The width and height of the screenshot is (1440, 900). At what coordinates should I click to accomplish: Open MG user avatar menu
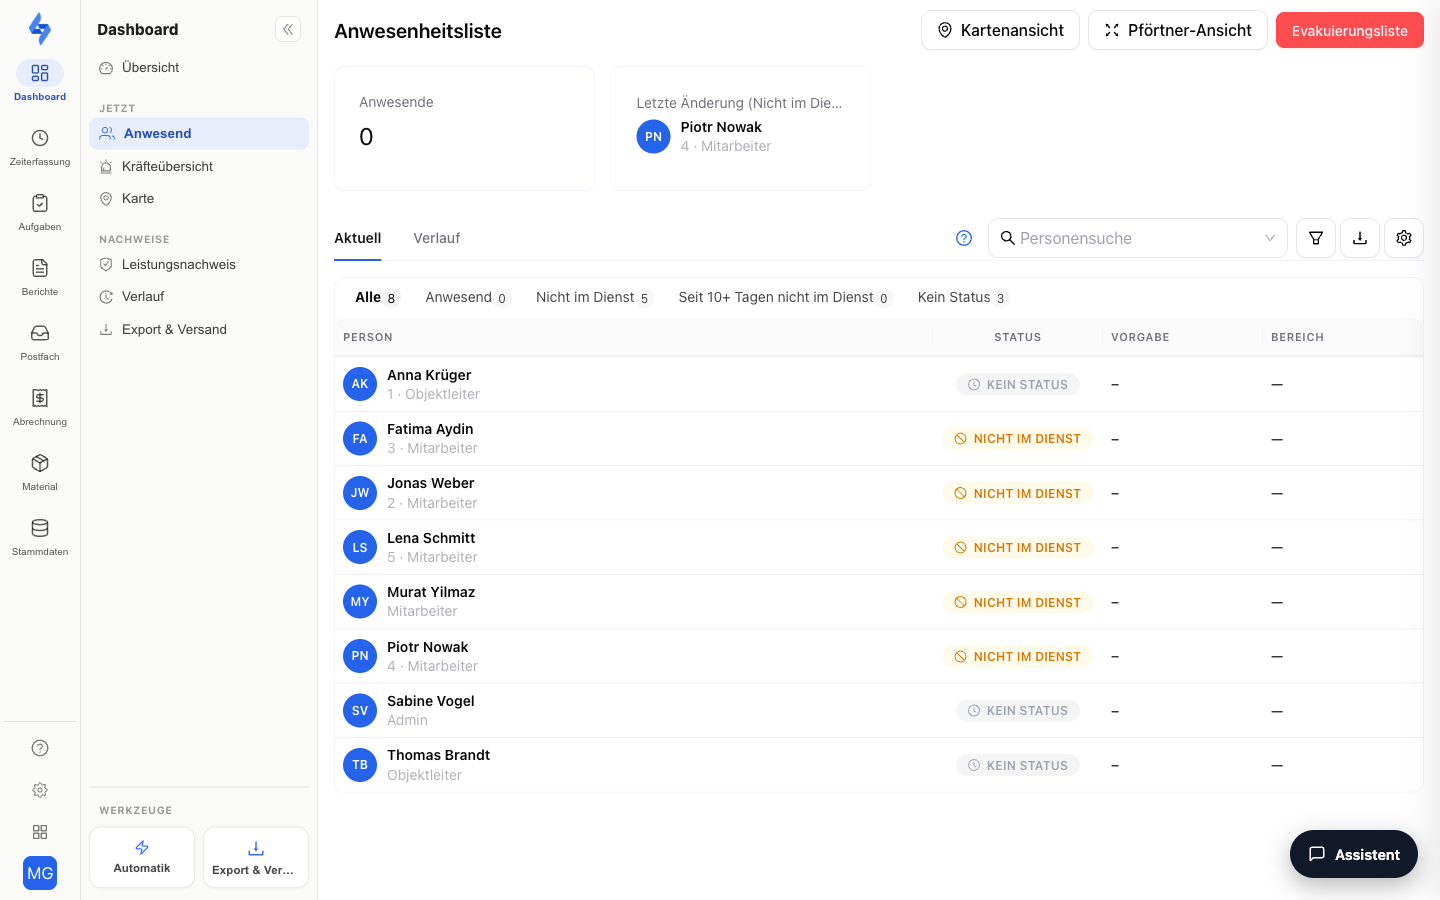40,873
